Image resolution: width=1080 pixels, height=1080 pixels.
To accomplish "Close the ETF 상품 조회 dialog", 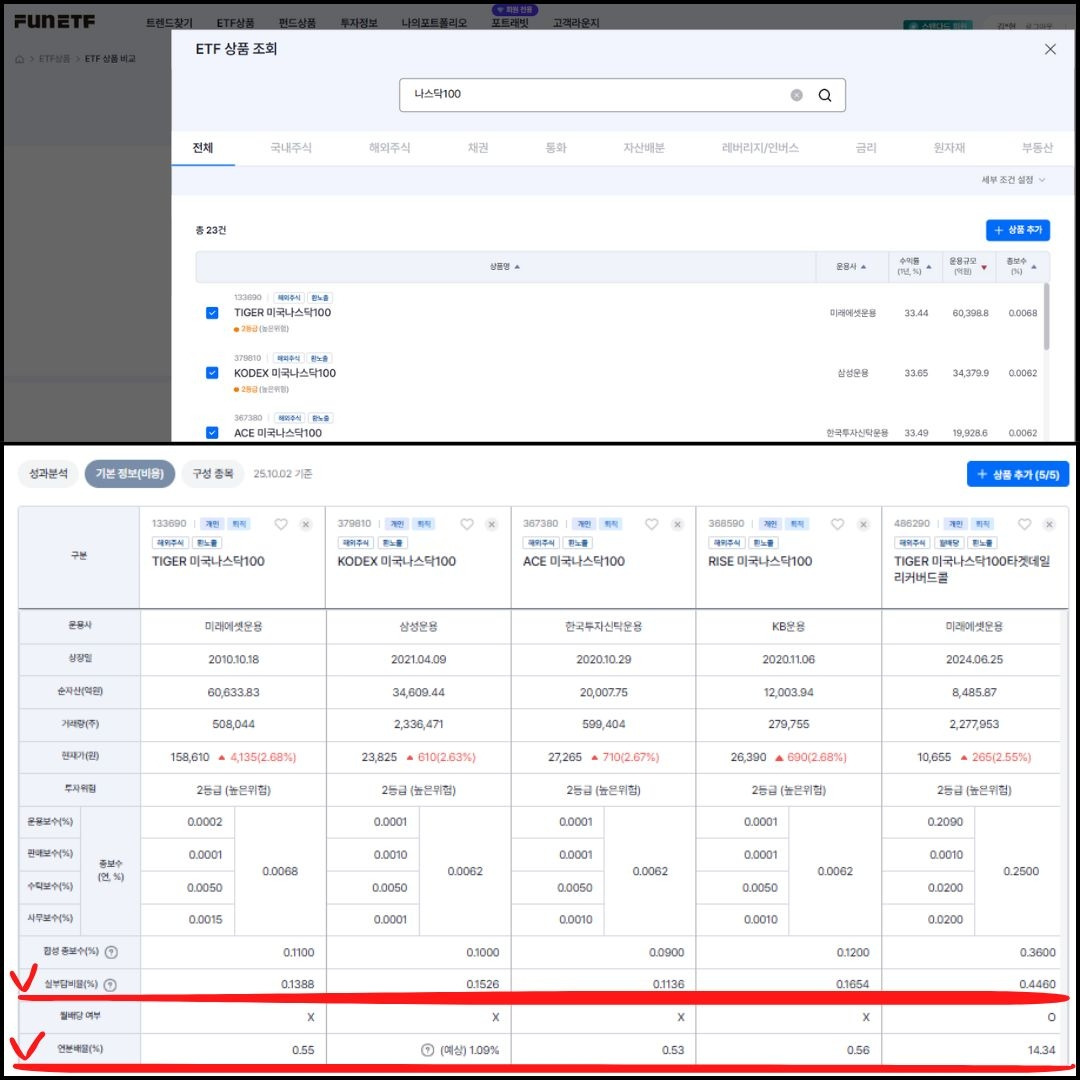I will tap(1050, 49).
